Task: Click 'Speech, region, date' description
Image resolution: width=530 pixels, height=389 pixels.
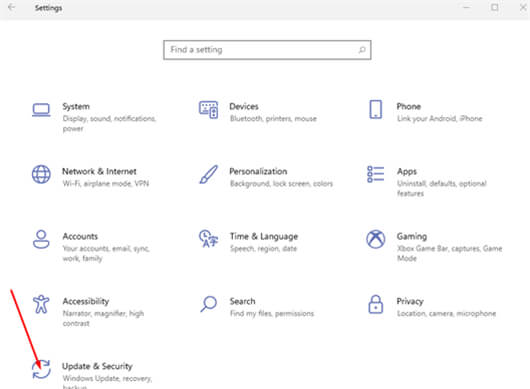Action: 264,249
